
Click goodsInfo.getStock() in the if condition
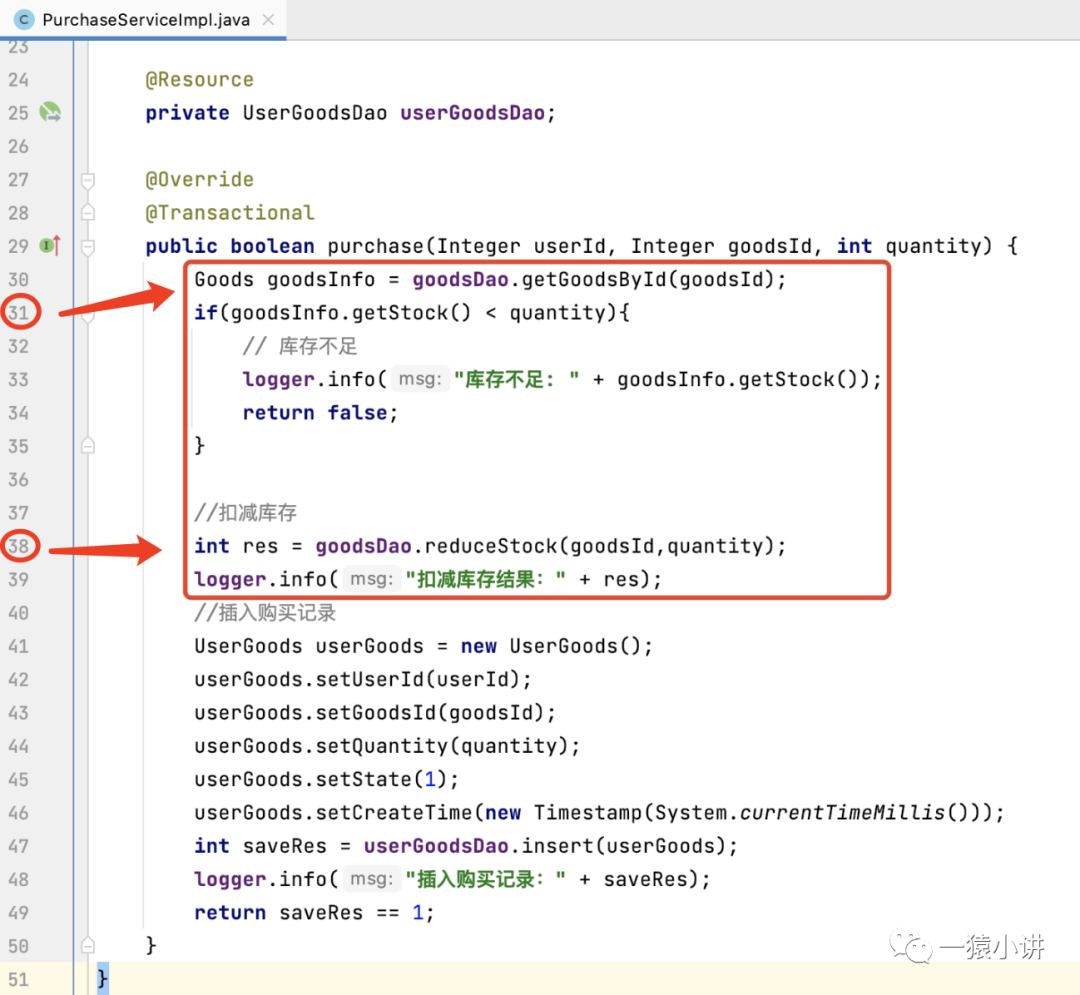click(x=351, y=313)
